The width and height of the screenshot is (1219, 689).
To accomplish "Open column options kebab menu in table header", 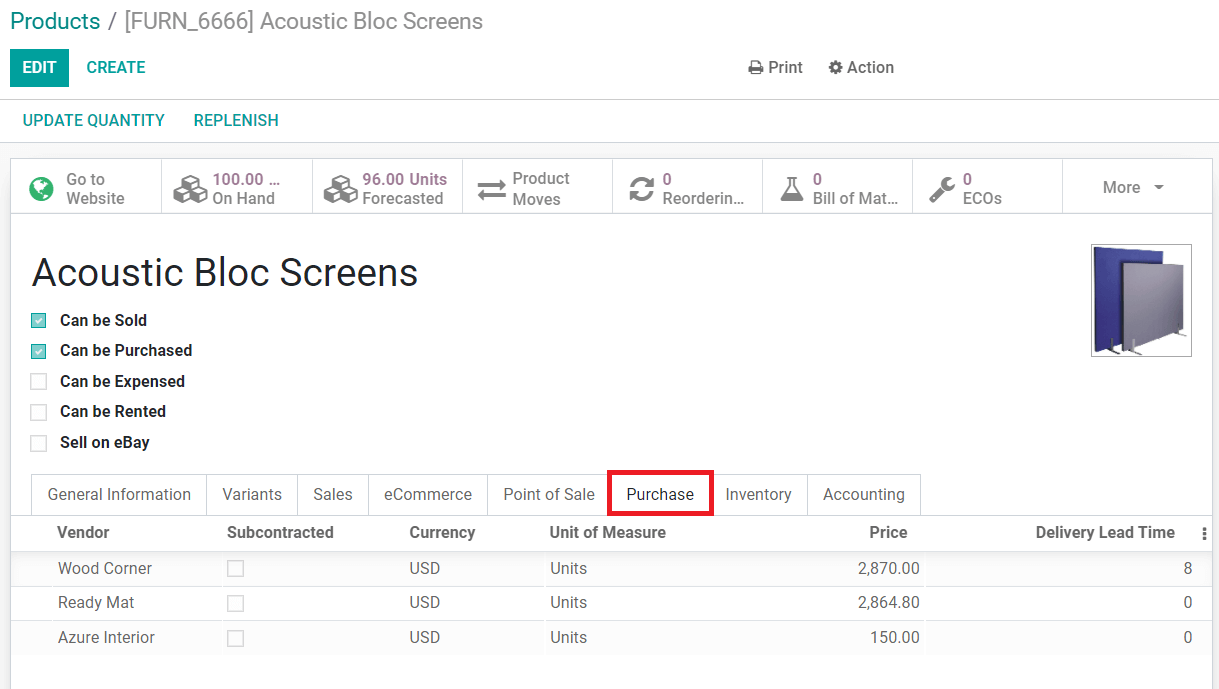I will [x=1204, y=533].
